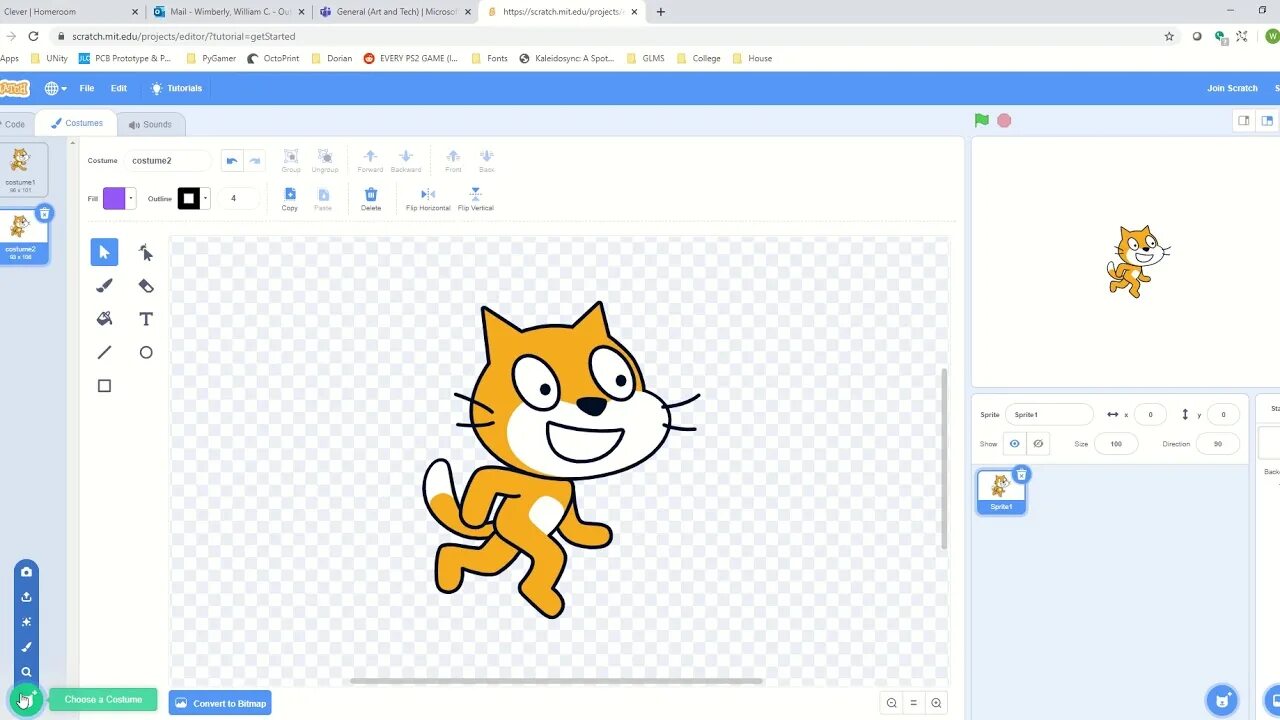Switch to the Code tab
This screenshot has height=720, width=1280.
(15, 124)
